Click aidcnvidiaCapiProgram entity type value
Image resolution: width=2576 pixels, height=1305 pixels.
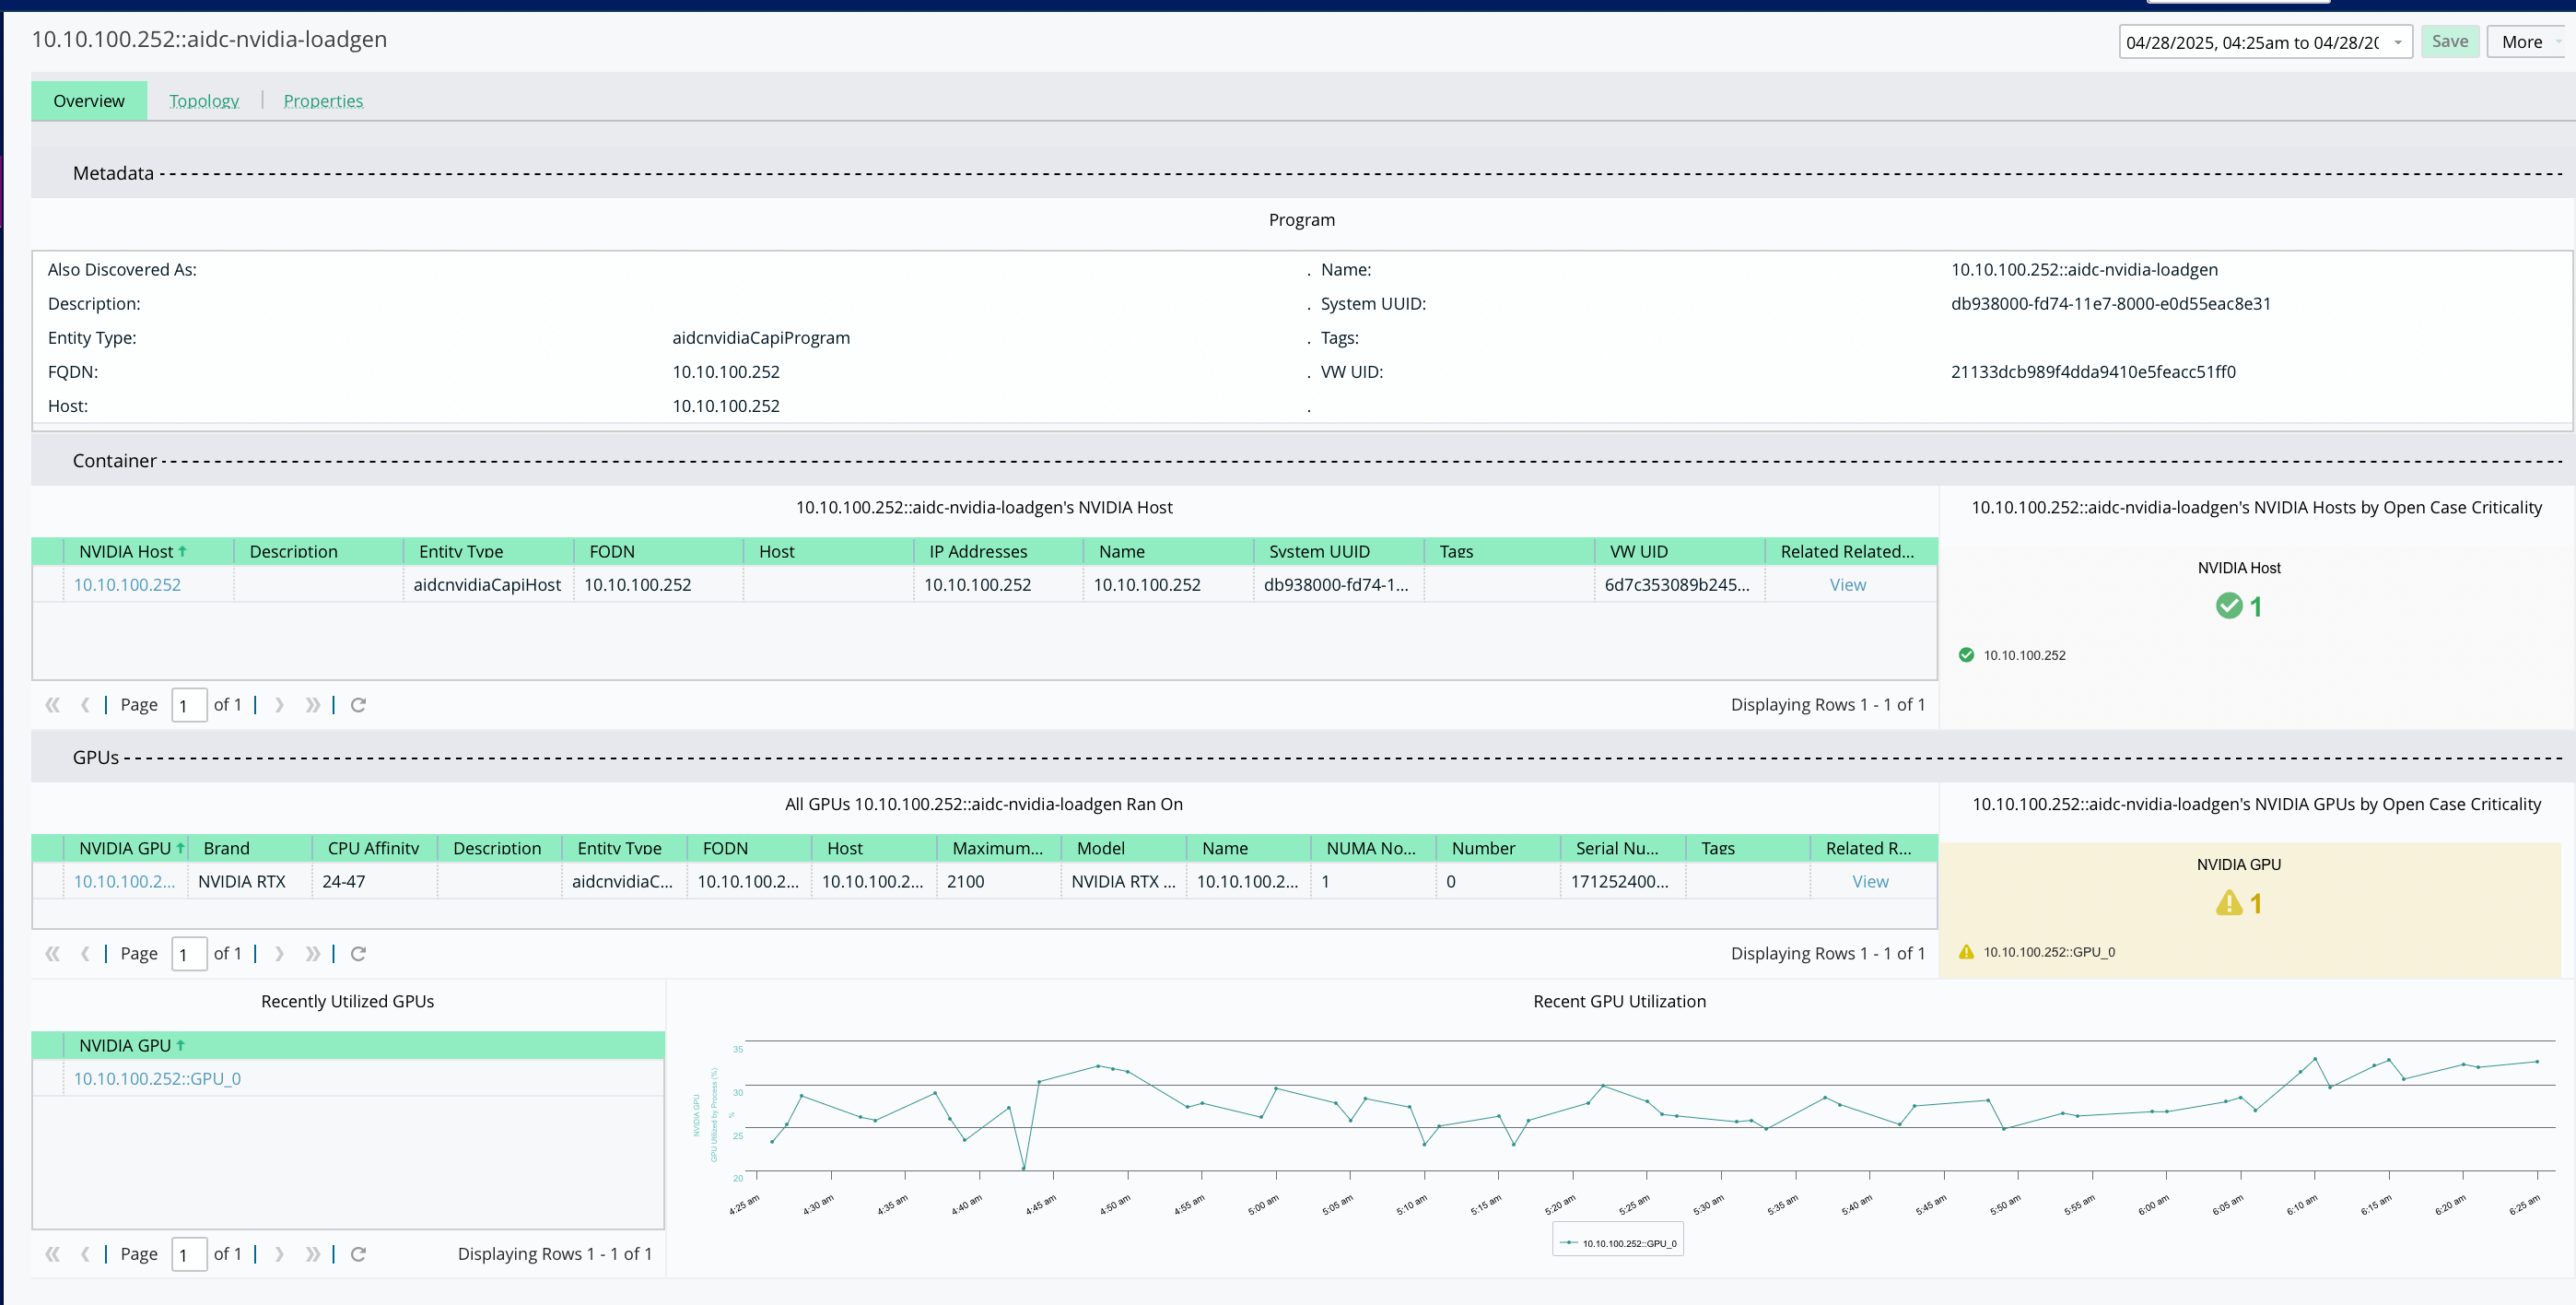761,338
